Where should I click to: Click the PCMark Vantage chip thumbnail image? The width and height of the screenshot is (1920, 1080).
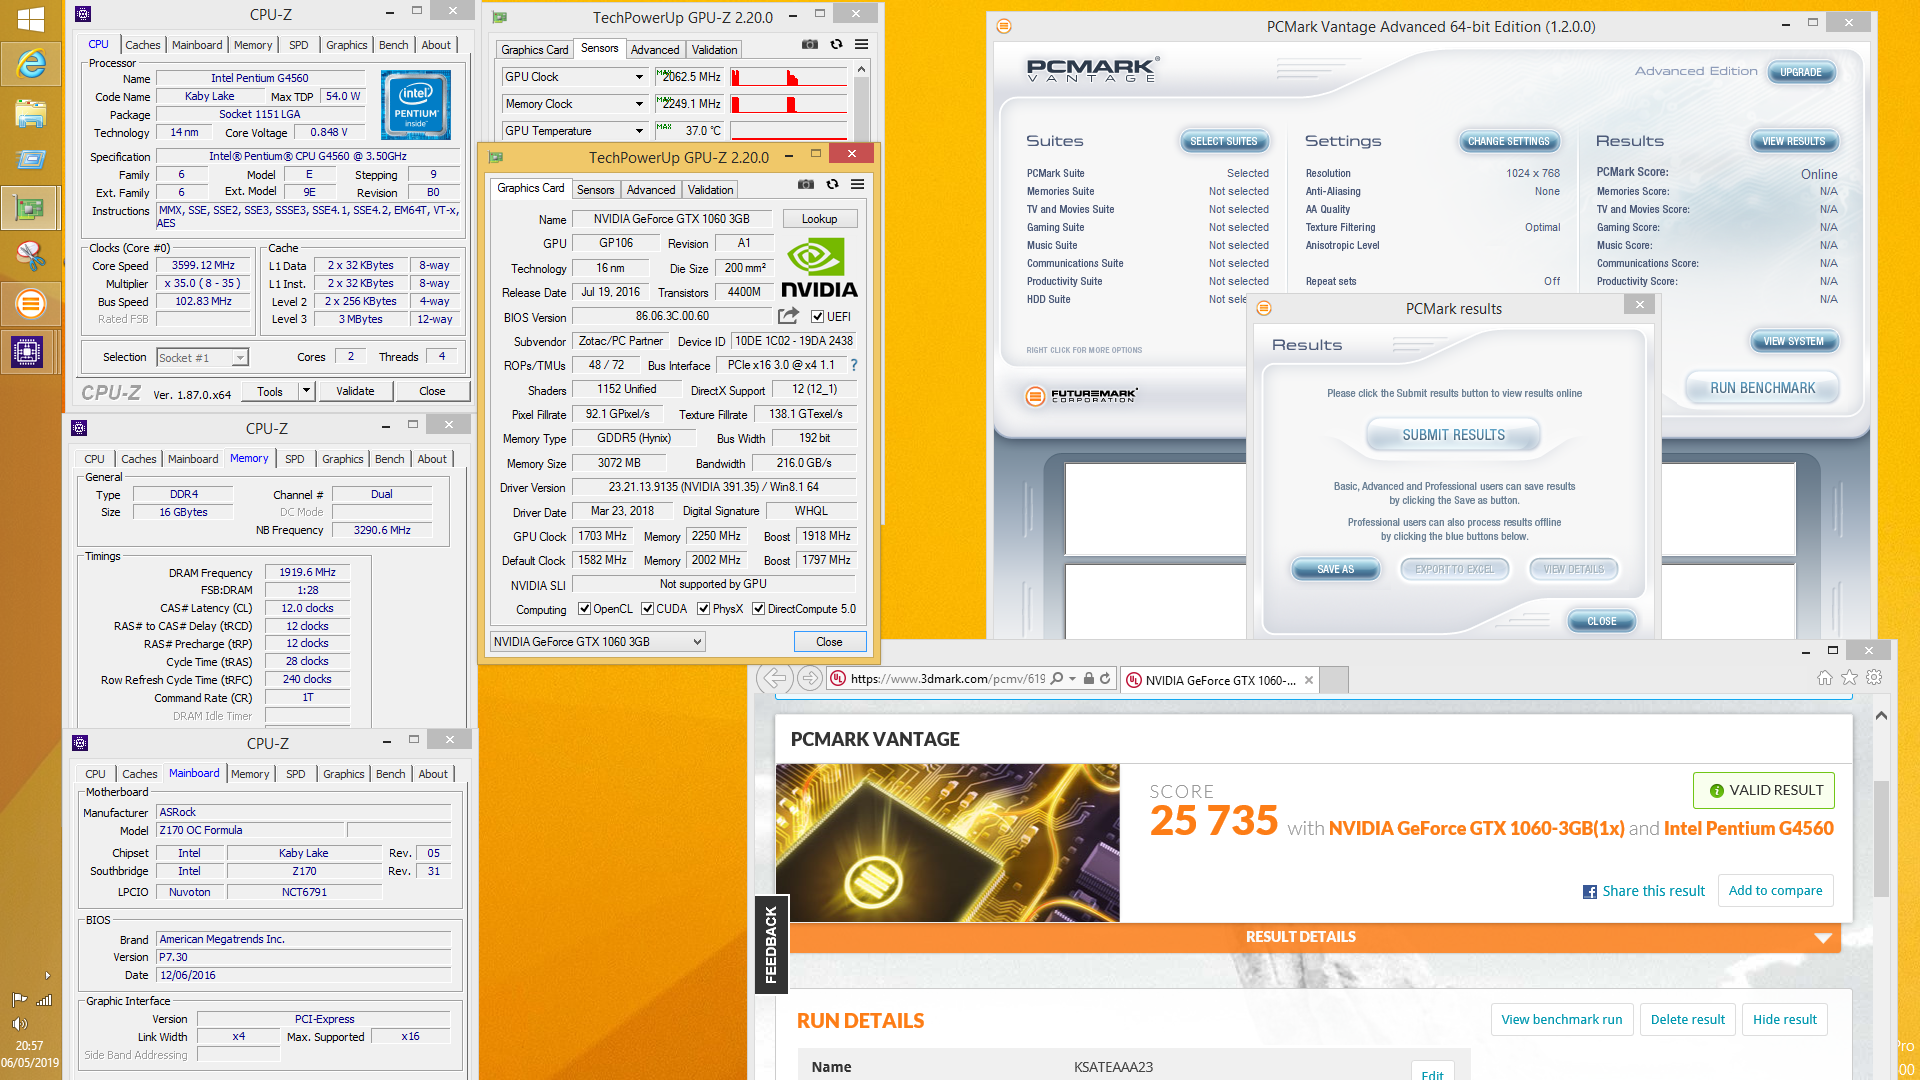click(947, 843)
